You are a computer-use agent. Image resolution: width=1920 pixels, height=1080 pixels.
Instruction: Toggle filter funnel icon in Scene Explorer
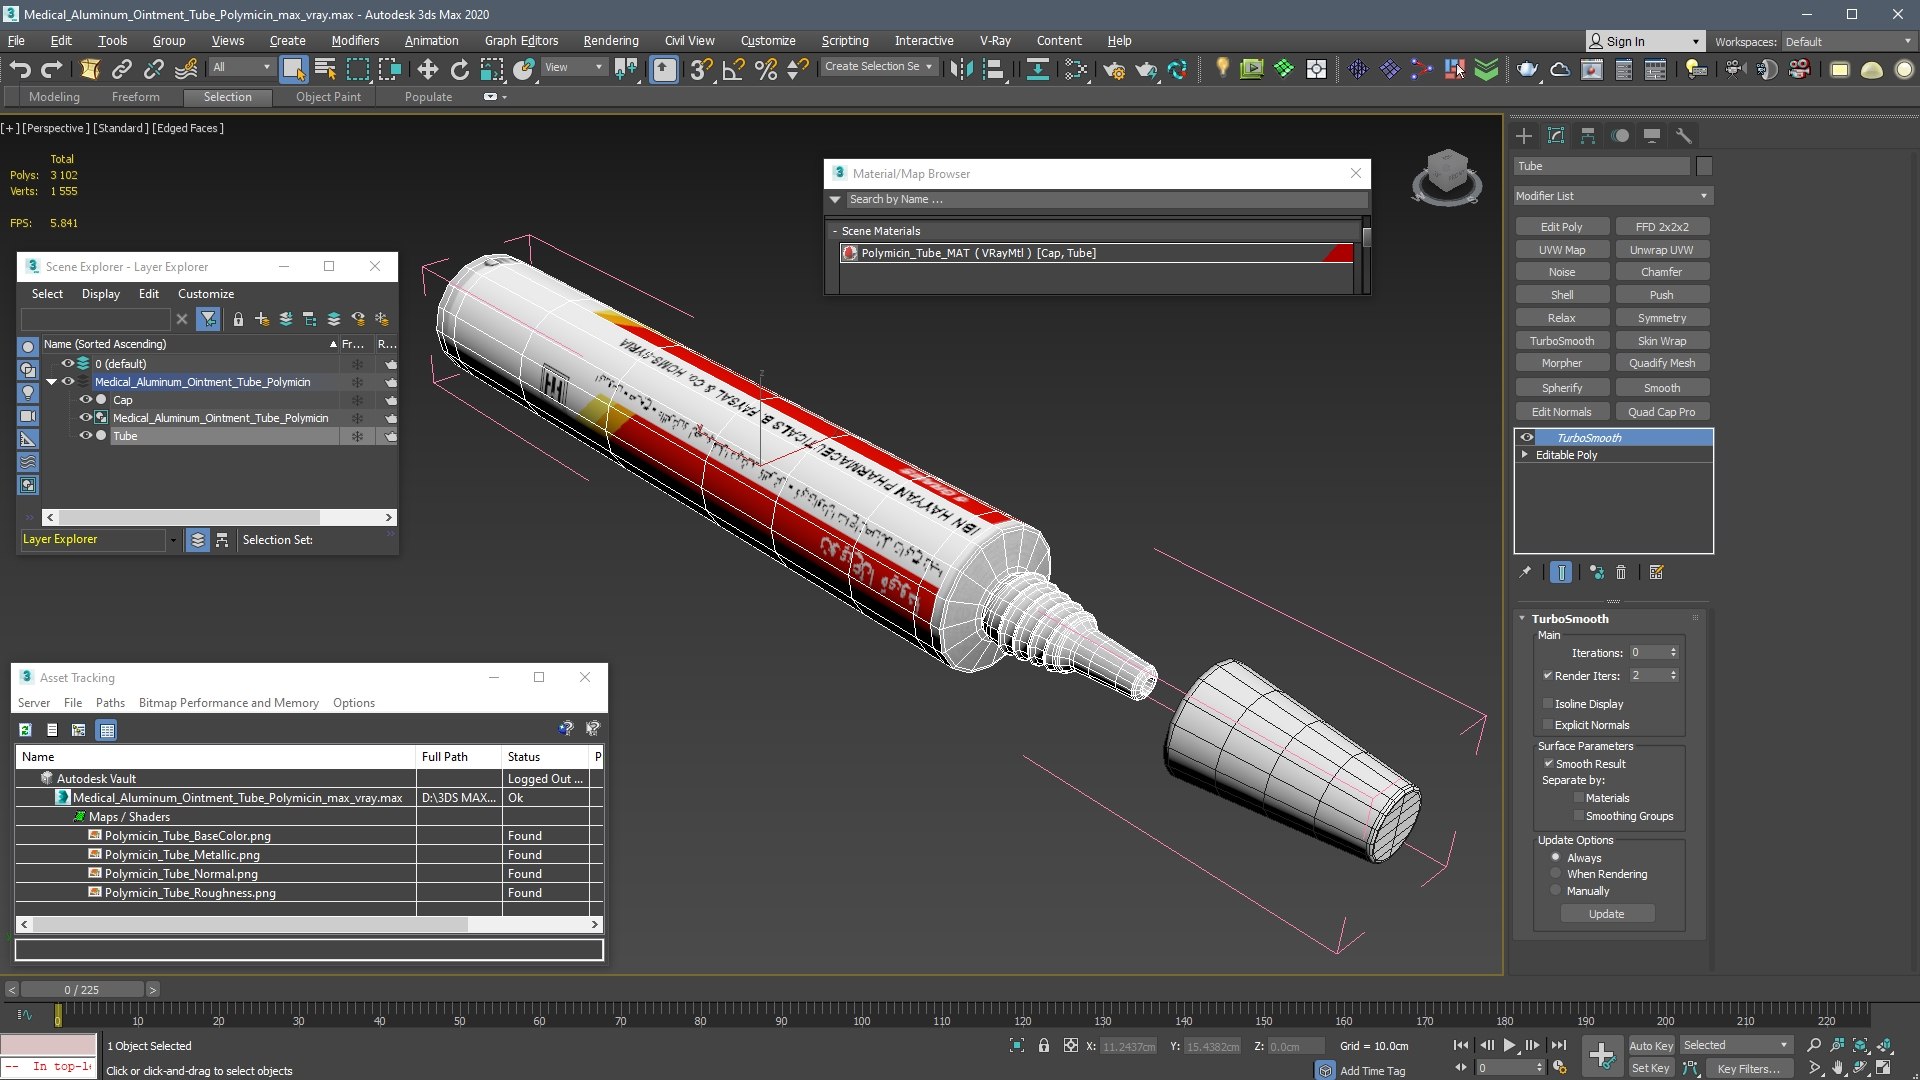coord(208,319)
